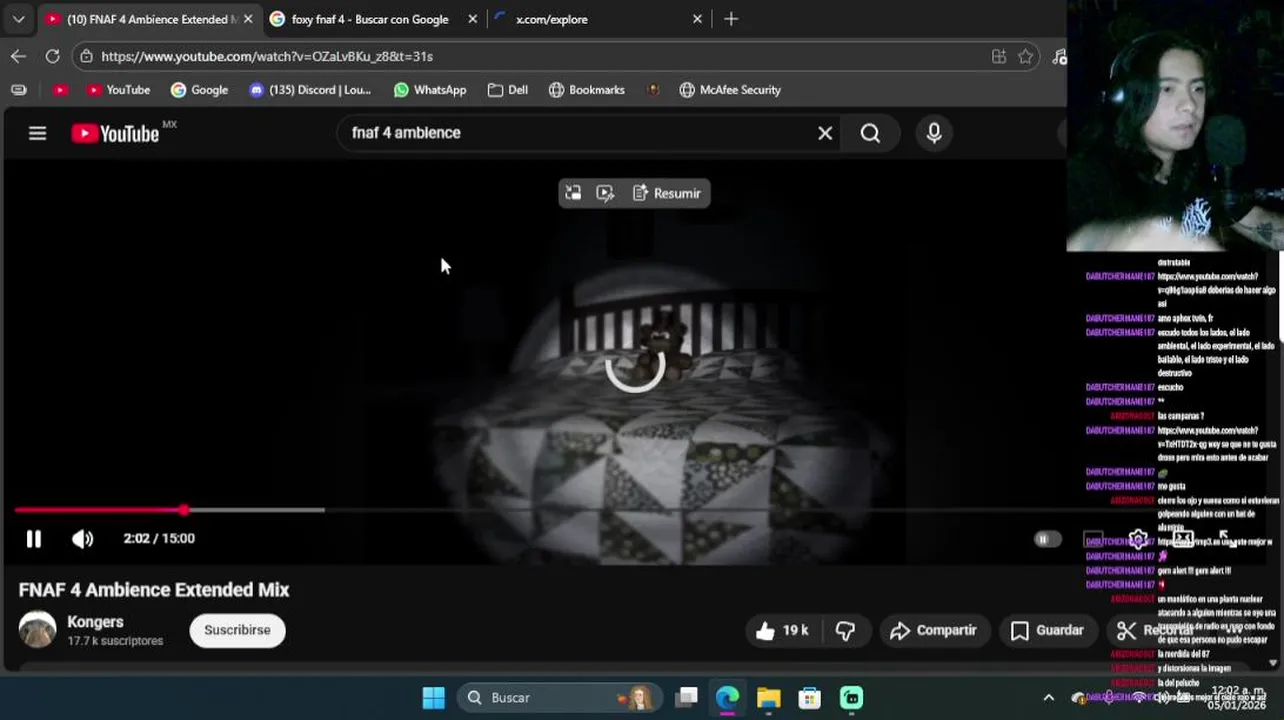
Task: Open Microsoft Edge from taskbar
Action: point(727,698)
